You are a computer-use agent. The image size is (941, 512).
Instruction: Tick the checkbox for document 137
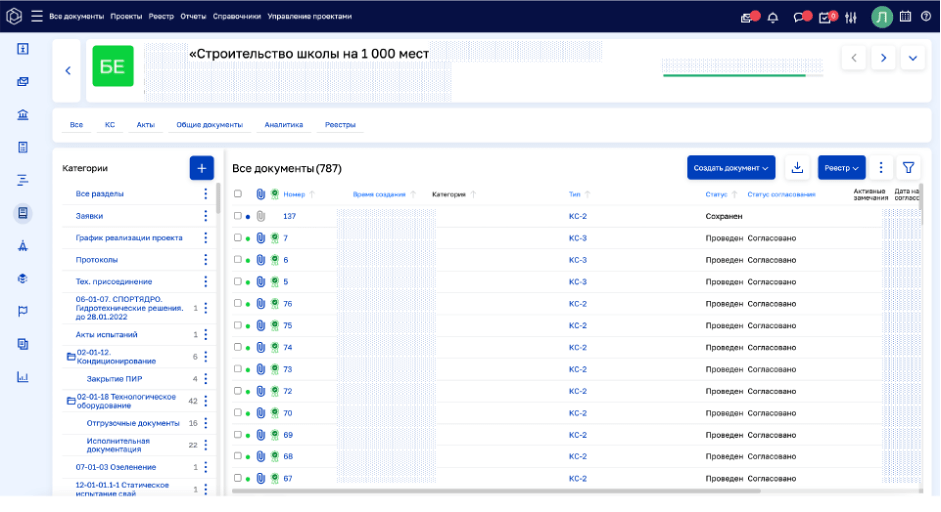tap(237, 216)
